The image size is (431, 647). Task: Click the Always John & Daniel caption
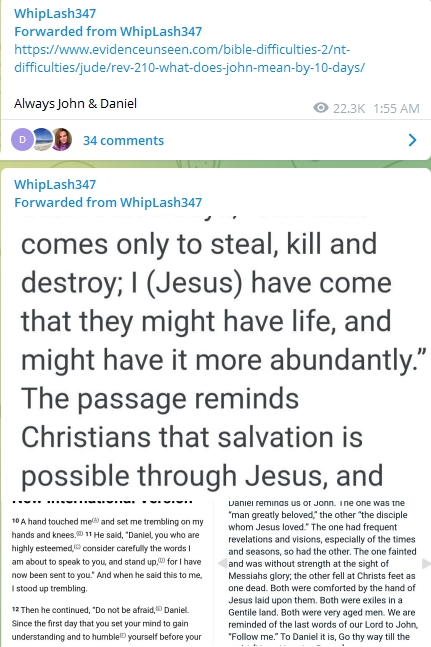click(x=75, y=103)
